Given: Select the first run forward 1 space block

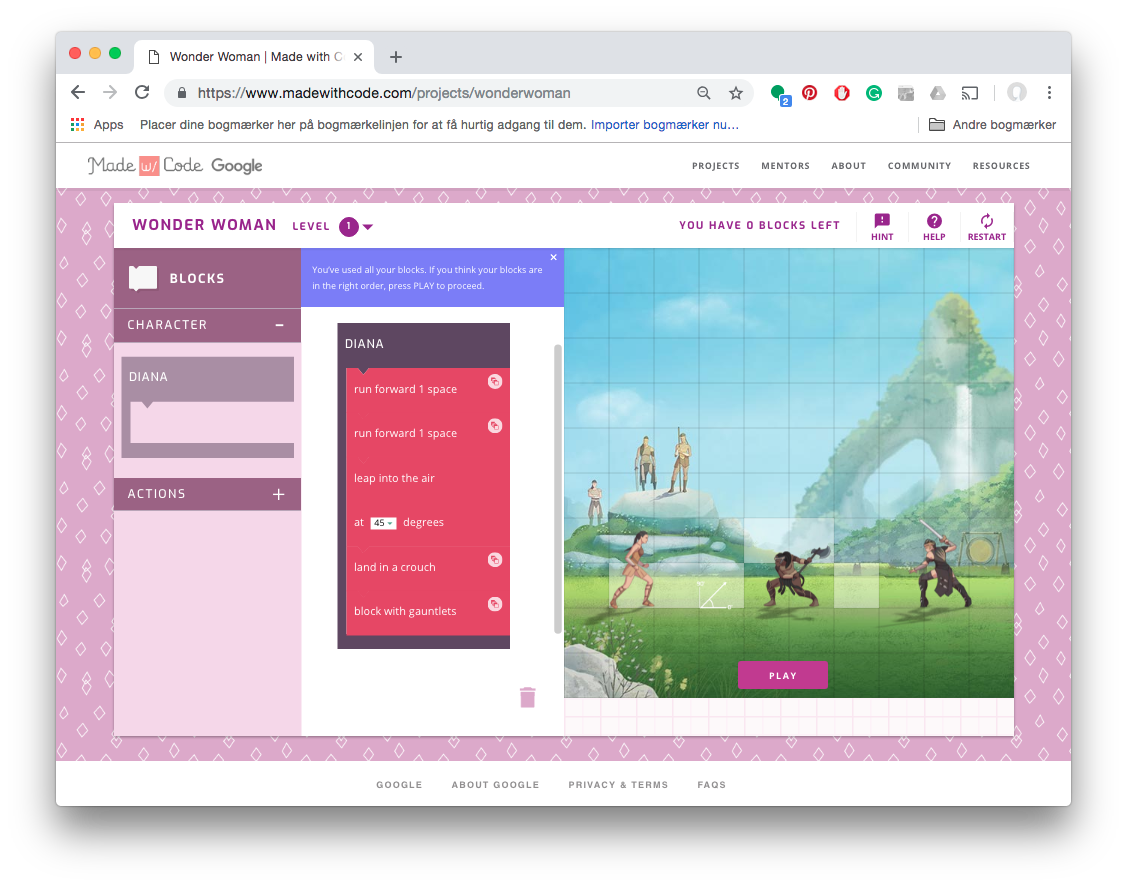Looking at the screenshot, I should 428,389.
